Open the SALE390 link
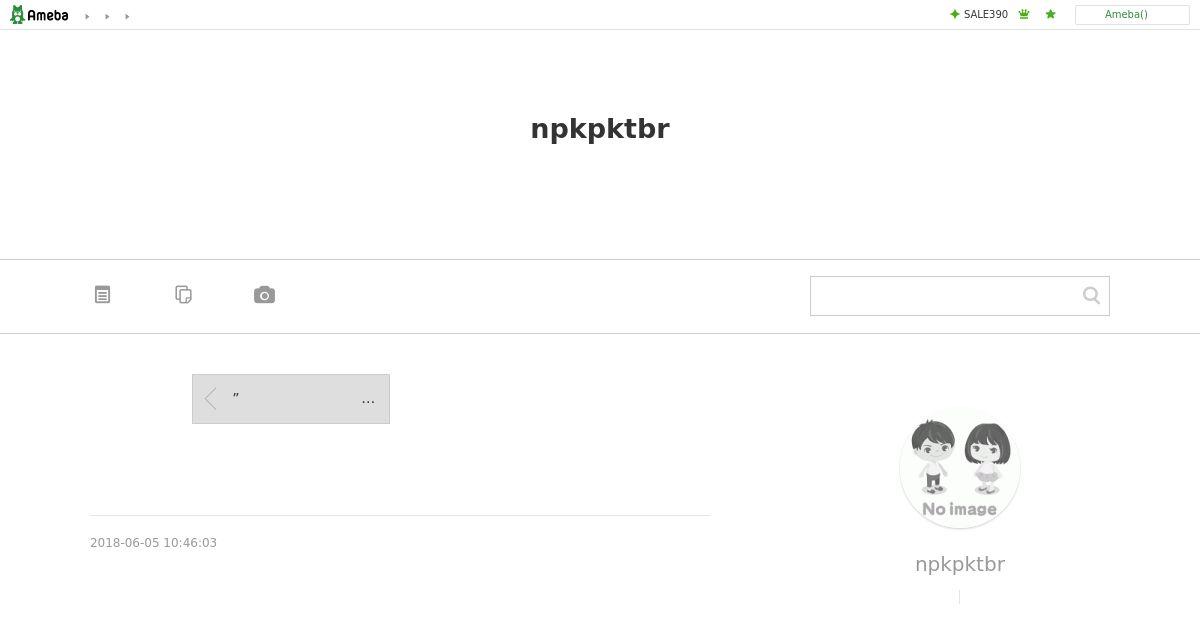The image size is (1200, 630). click(986, 14)
